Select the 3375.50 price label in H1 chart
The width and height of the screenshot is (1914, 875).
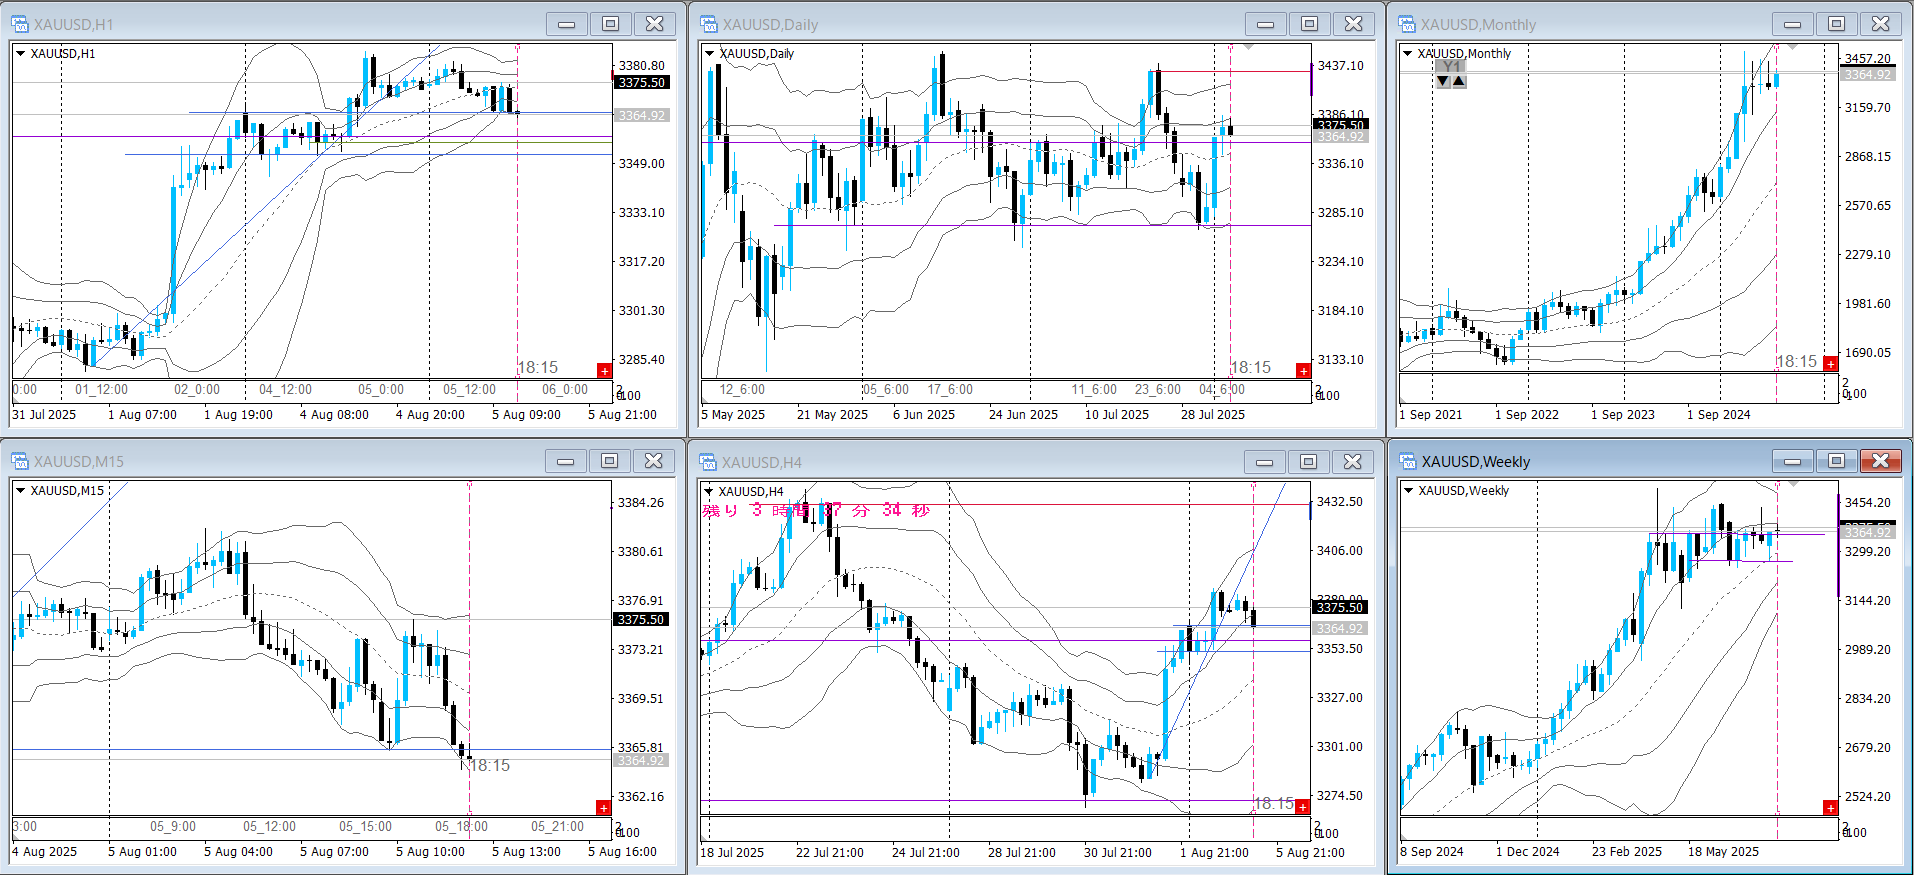point(641,83)
